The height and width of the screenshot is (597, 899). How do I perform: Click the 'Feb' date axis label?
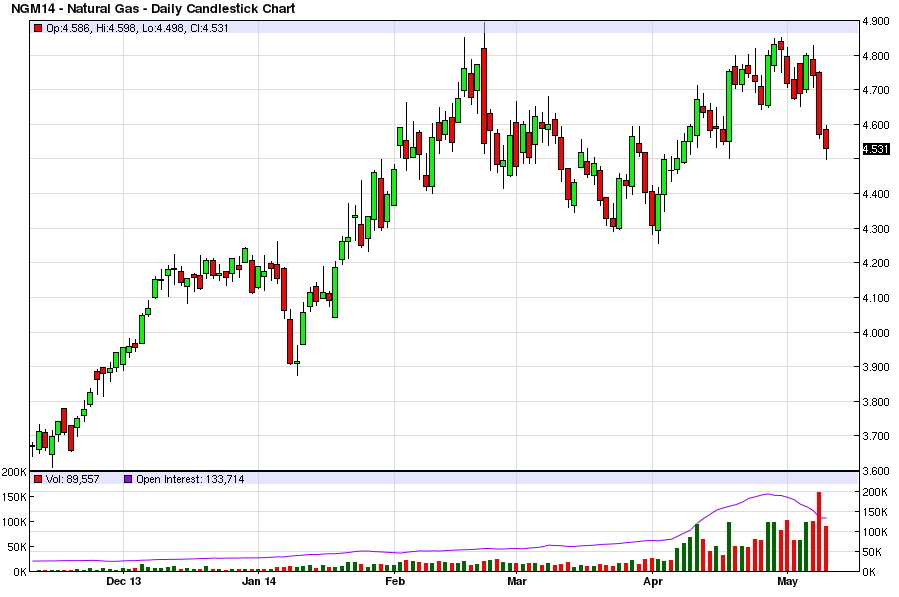tap(394, 582)
